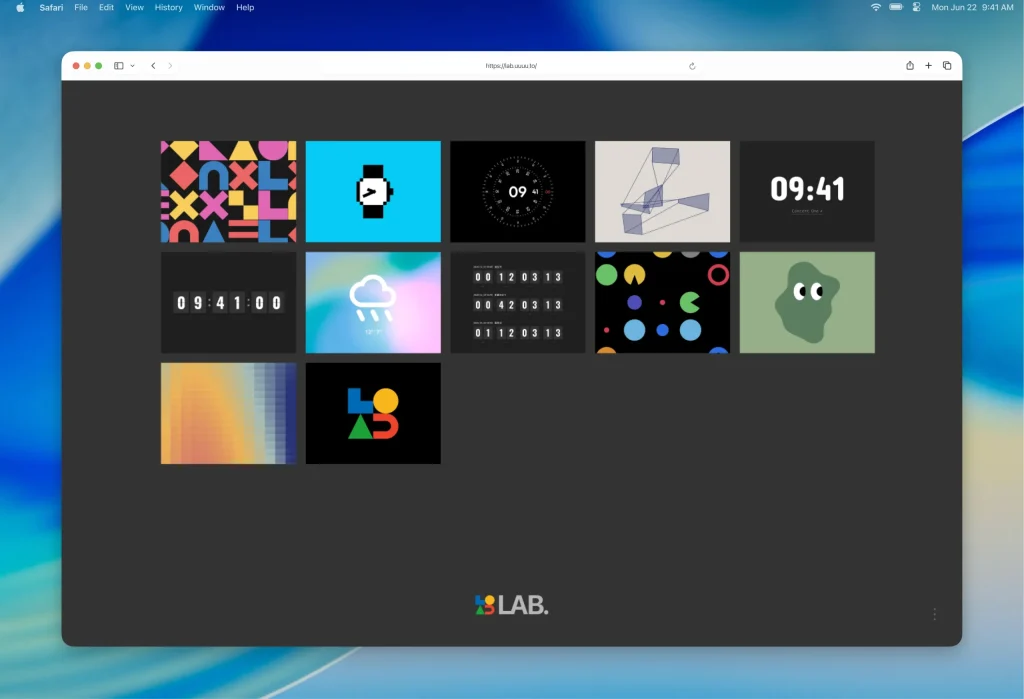Click the Safari sidebar toggle icon

click(x=118, y=66)
